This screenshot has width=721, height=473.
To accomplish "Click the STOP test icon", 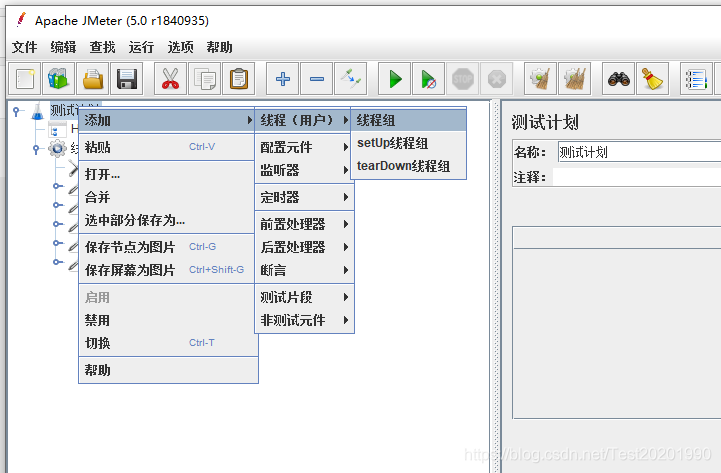I will (x=463, y=79).
